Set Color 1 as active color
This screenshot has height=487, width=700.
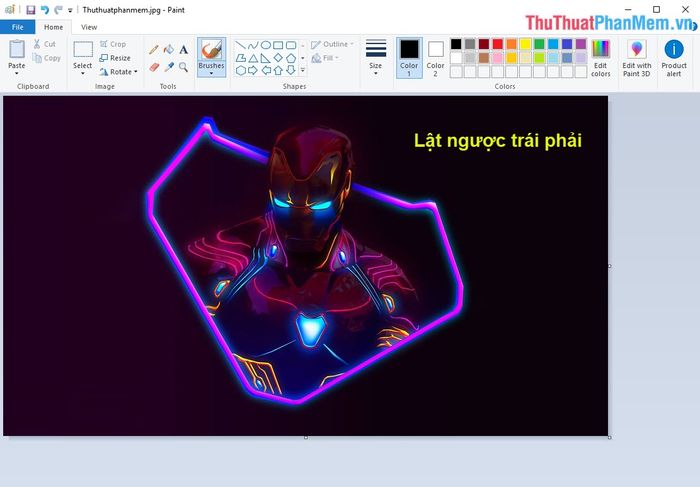(x=409, y=56)
